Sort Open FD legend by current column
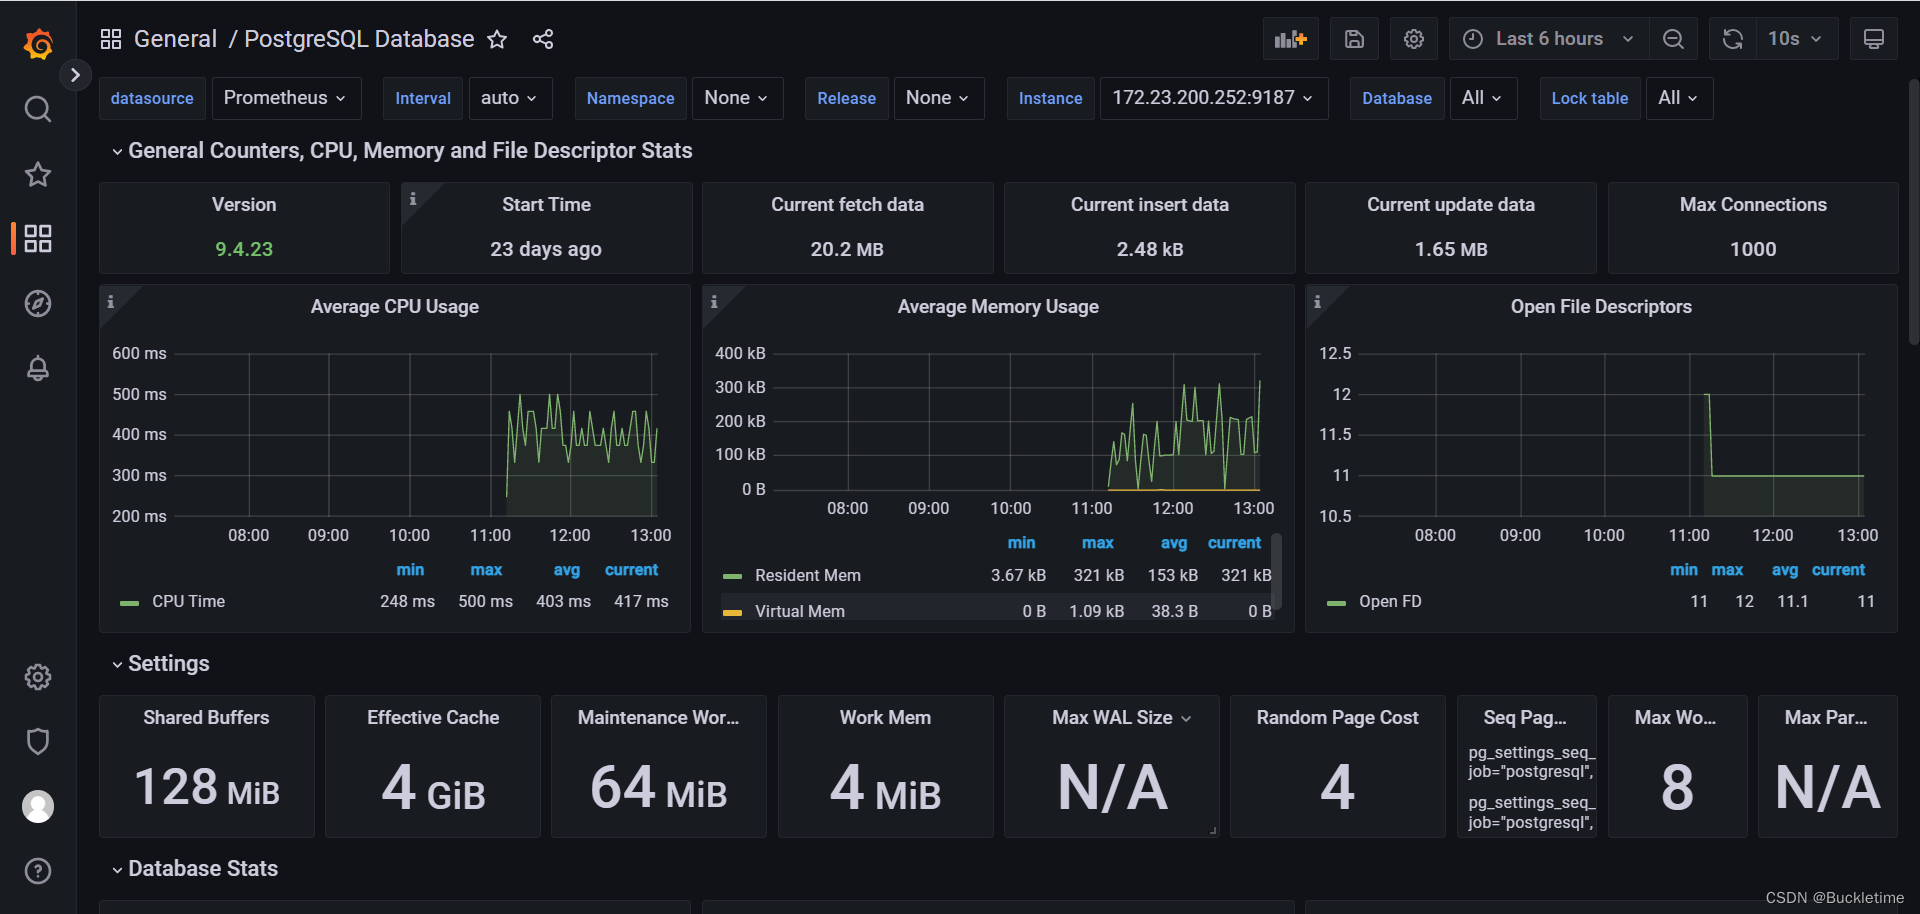 1838,569
